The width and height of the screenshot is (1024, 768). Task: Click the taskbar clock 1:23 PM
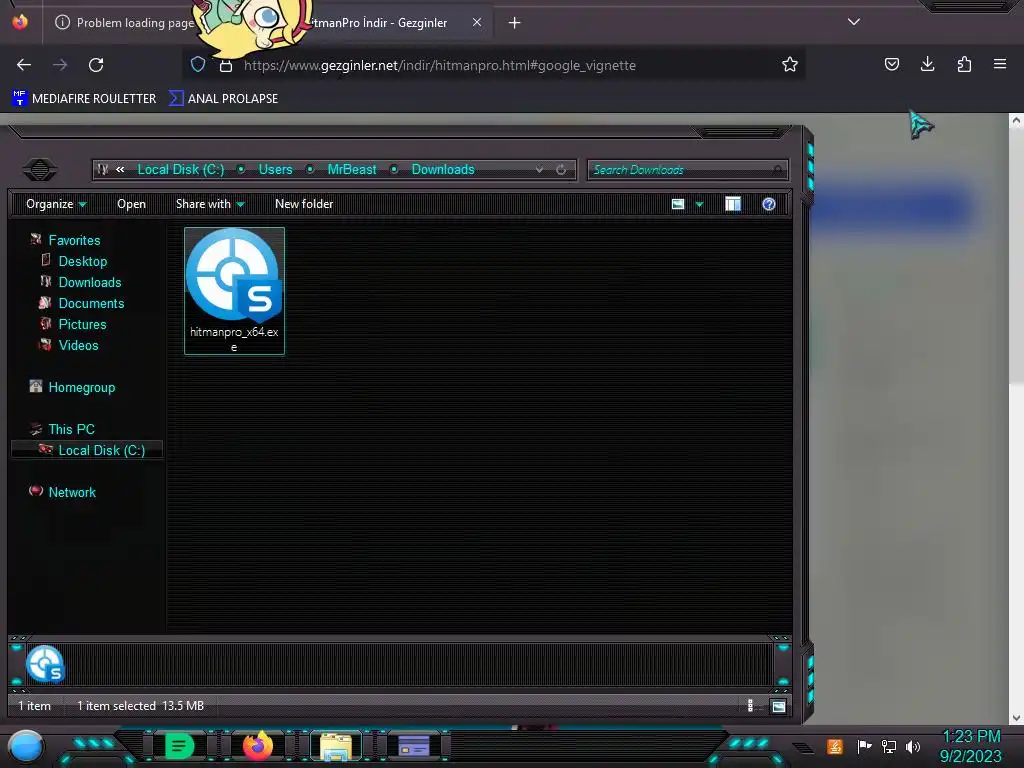point(971,737)
